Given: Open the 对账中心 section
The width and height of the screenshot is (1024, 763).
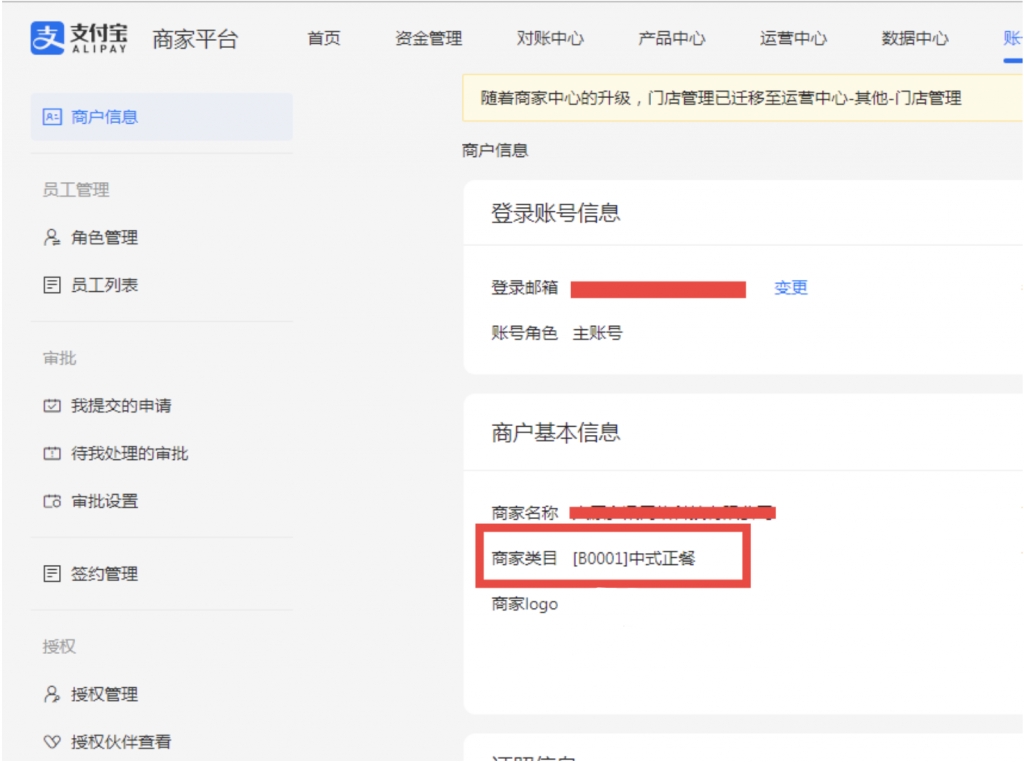Looking at the screenshot, I should click(551, 39).
